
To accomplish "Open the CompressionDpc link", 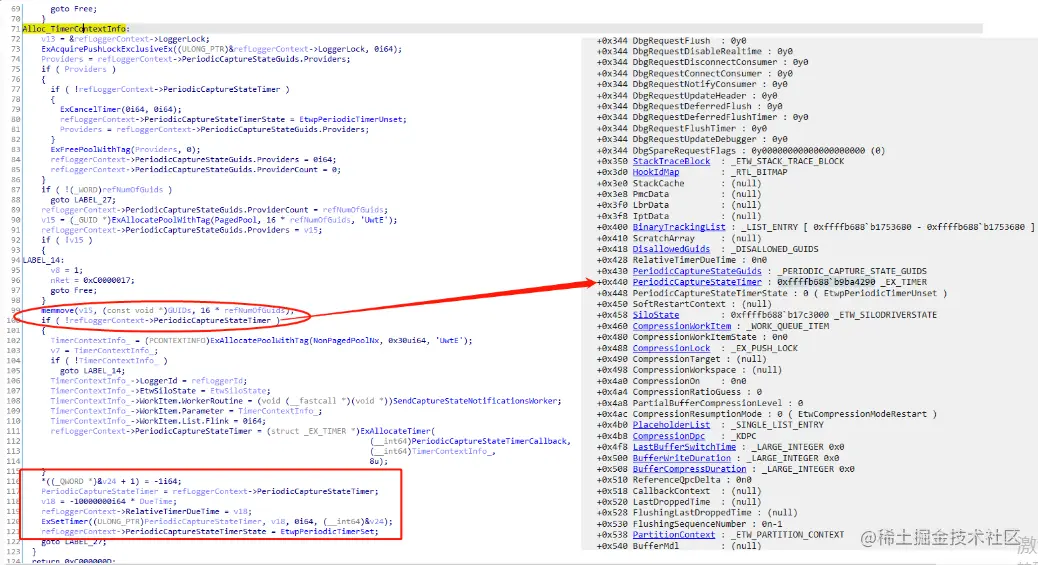I will click(x=669, y=436).
